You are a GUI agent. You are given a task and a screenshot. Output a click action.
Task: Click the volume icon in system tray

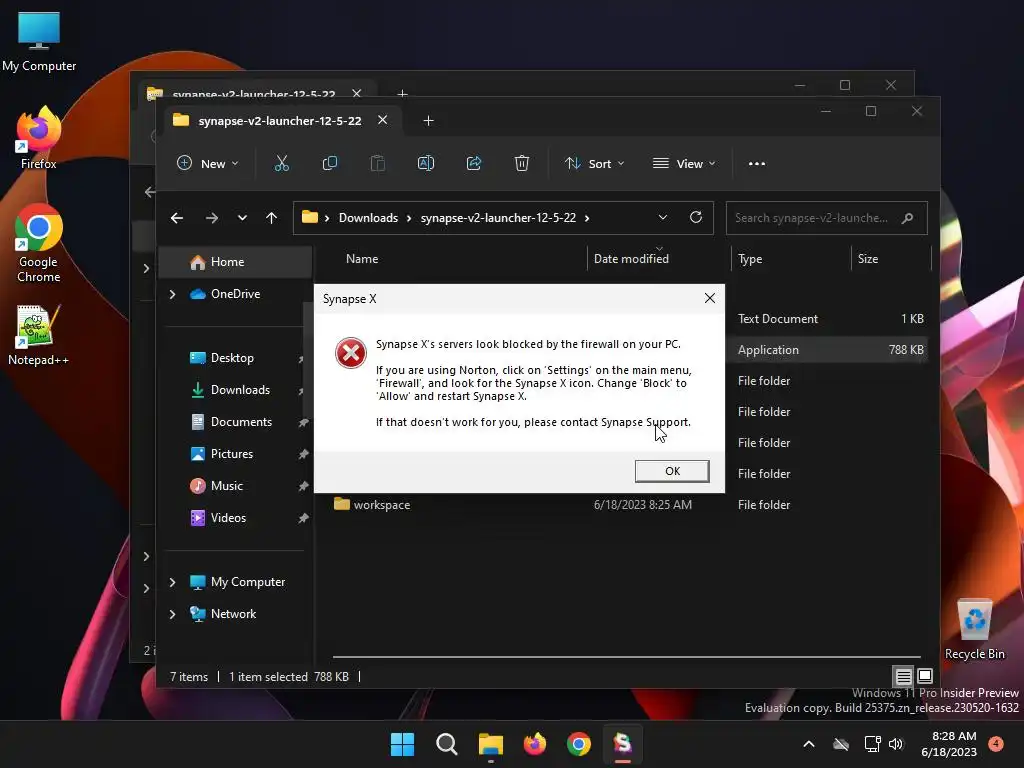(896, 744)
